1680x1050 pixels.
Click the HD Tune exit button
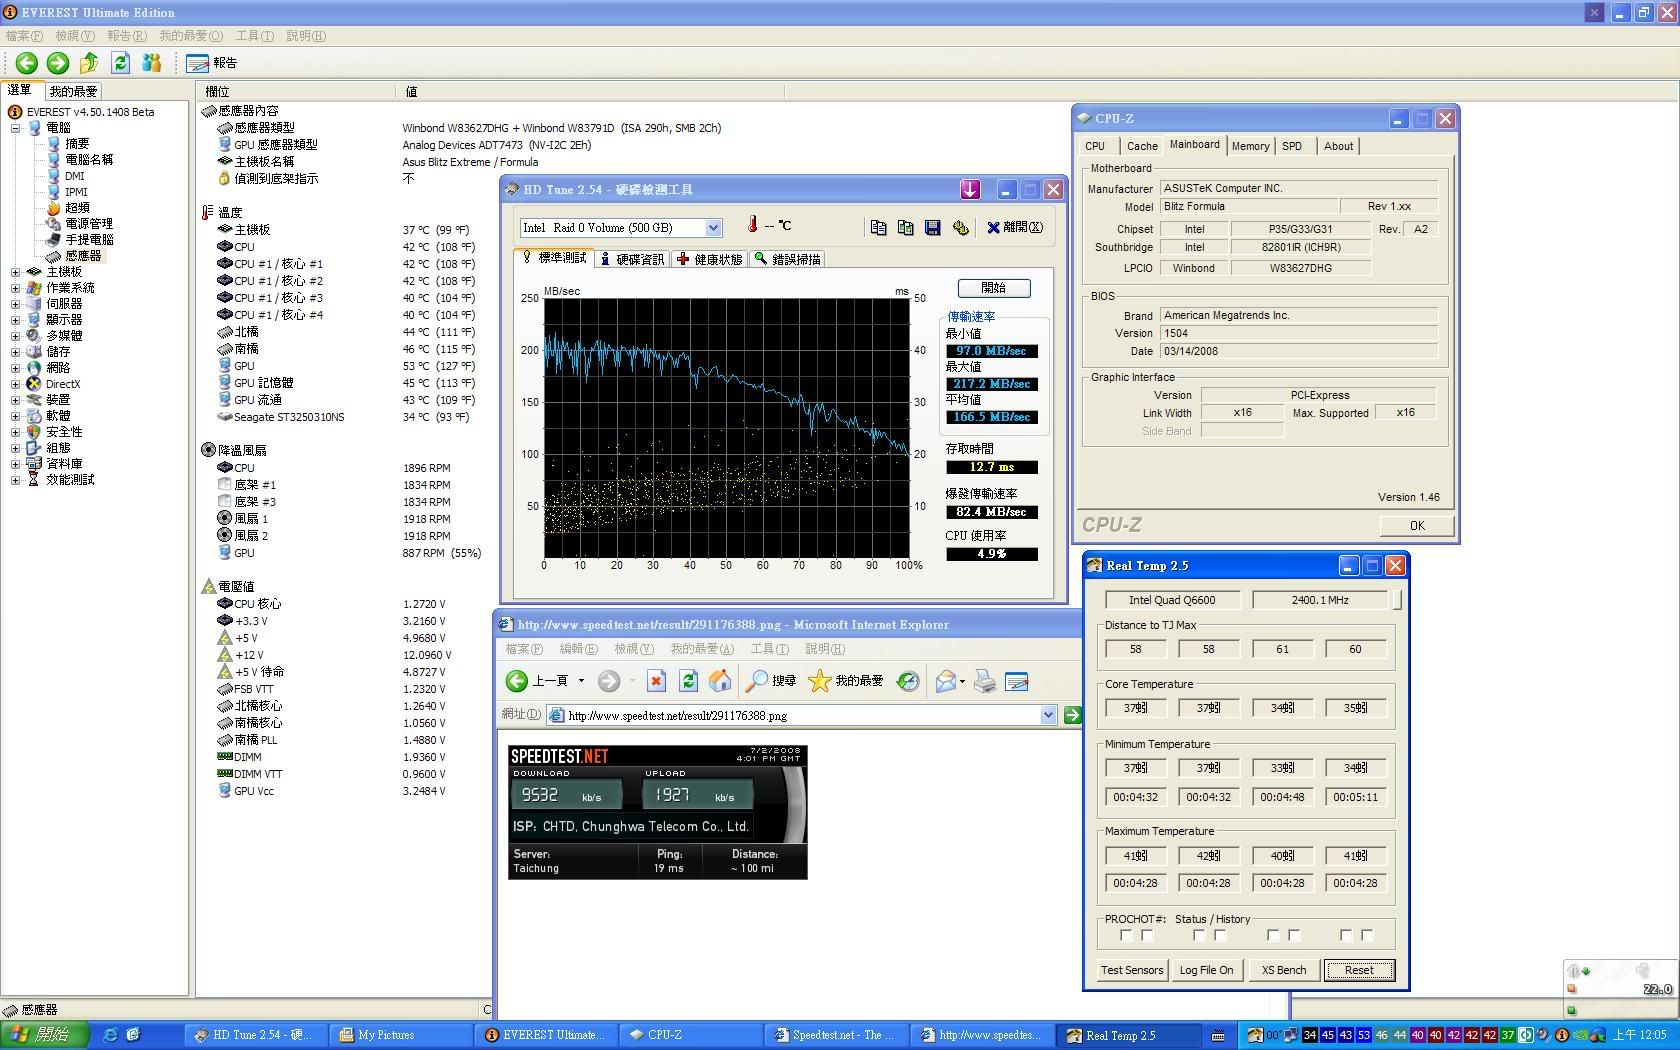[x=1015, y=228]
